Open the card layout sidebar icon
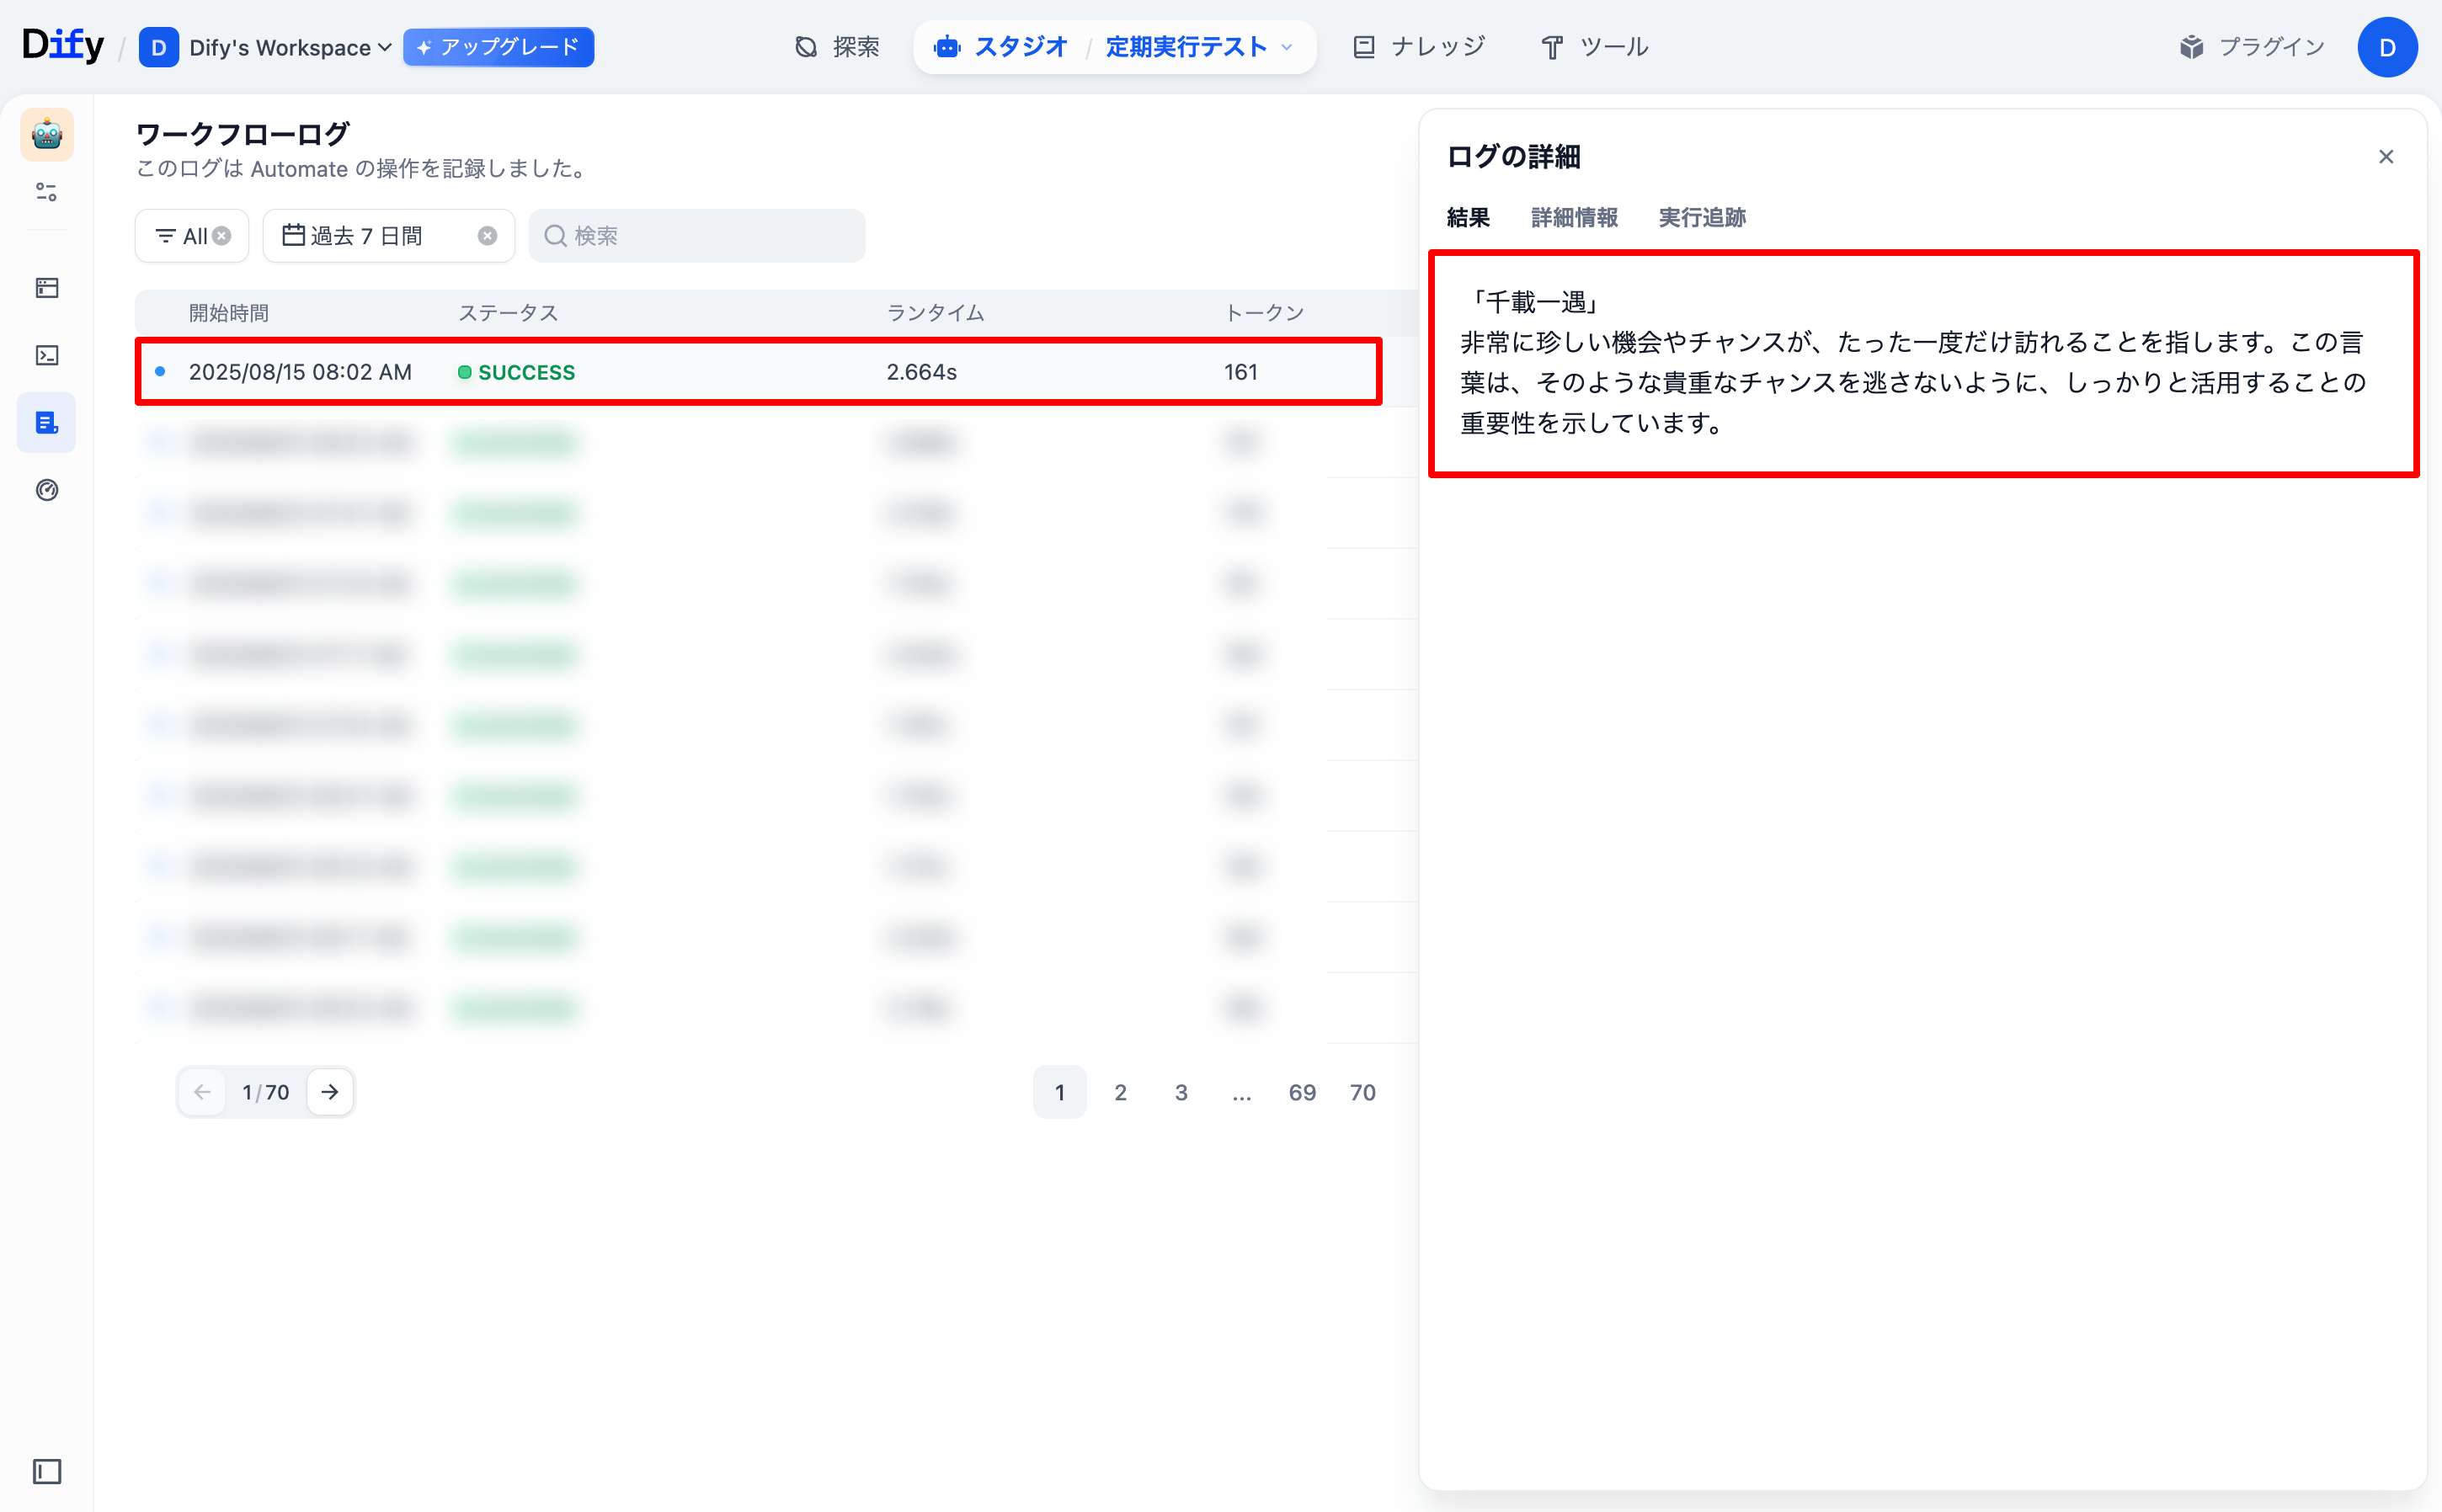The image size is (2442, 1512). tap(47, 288)
